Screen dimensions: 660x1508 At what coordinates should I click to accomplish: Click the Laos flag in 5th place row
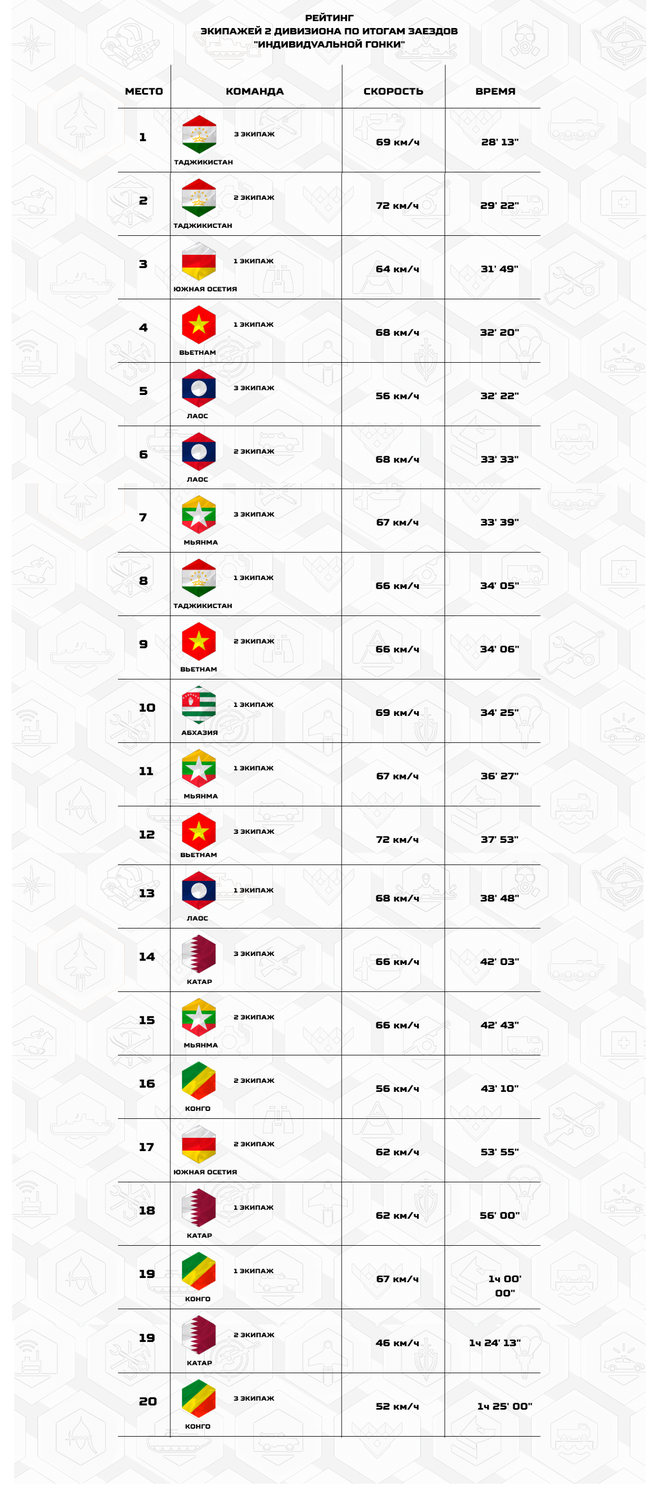click(199, 389)
